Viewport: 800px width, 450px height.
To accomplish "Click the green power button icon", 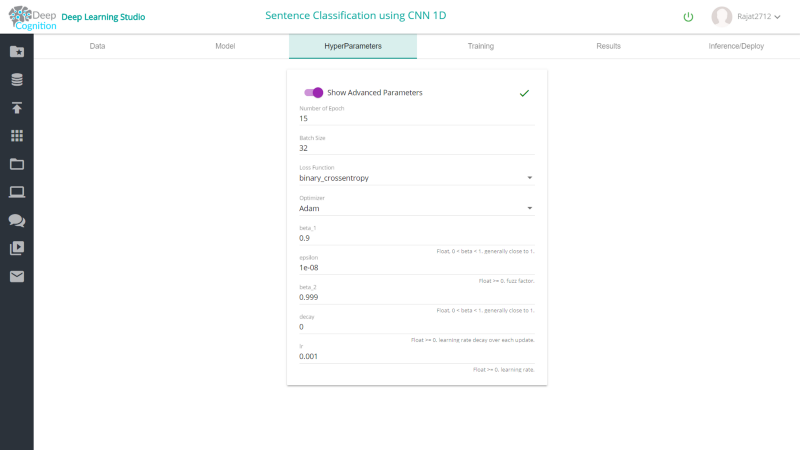I will [x=688, y=17].
